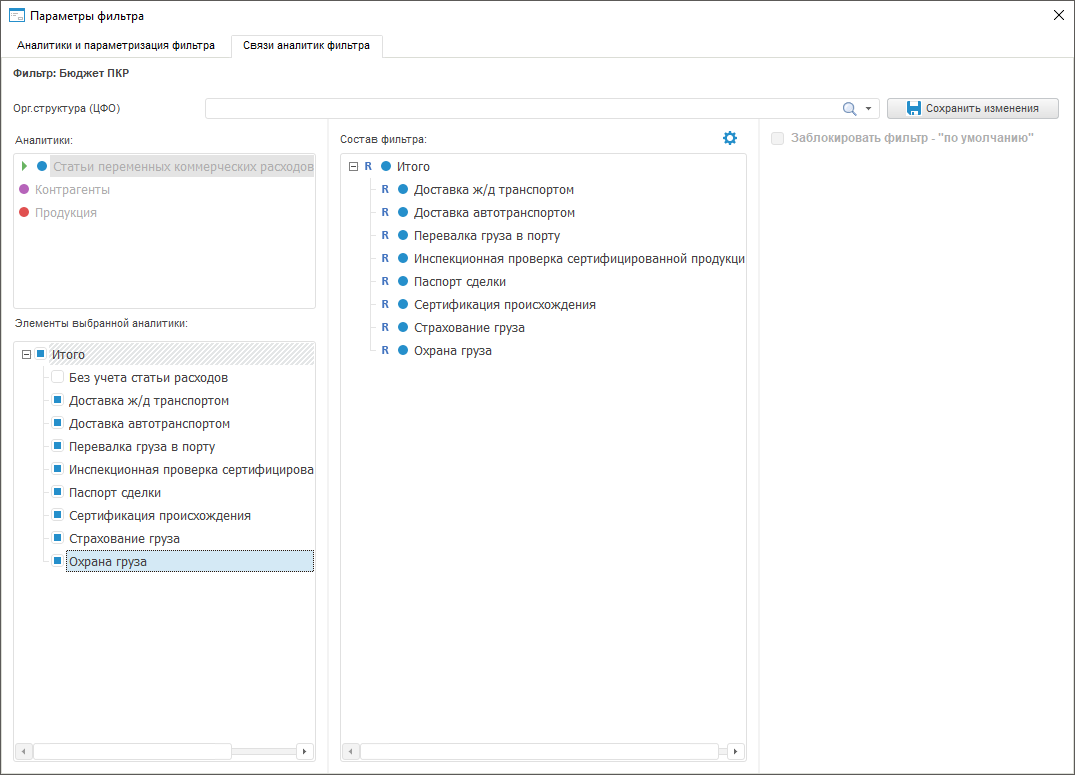Click the R icon beside Доставка автотранспортом
The image size is (1075, 775).
tap(385, 213)
